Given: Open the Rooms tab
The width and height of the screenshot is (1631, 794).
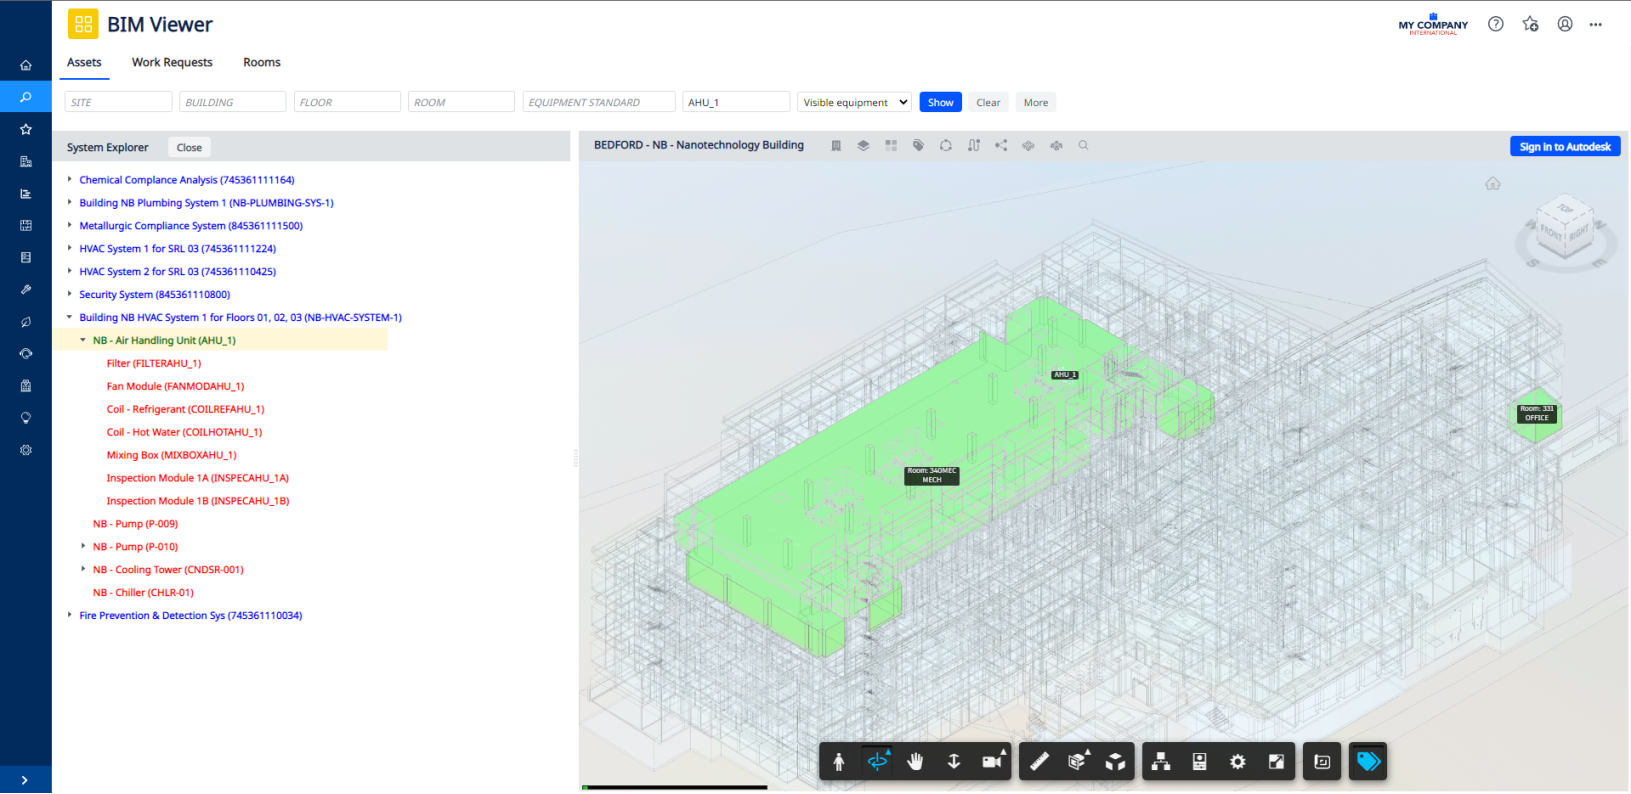Looking at the screenshot, I should click(x=261, y=62).
